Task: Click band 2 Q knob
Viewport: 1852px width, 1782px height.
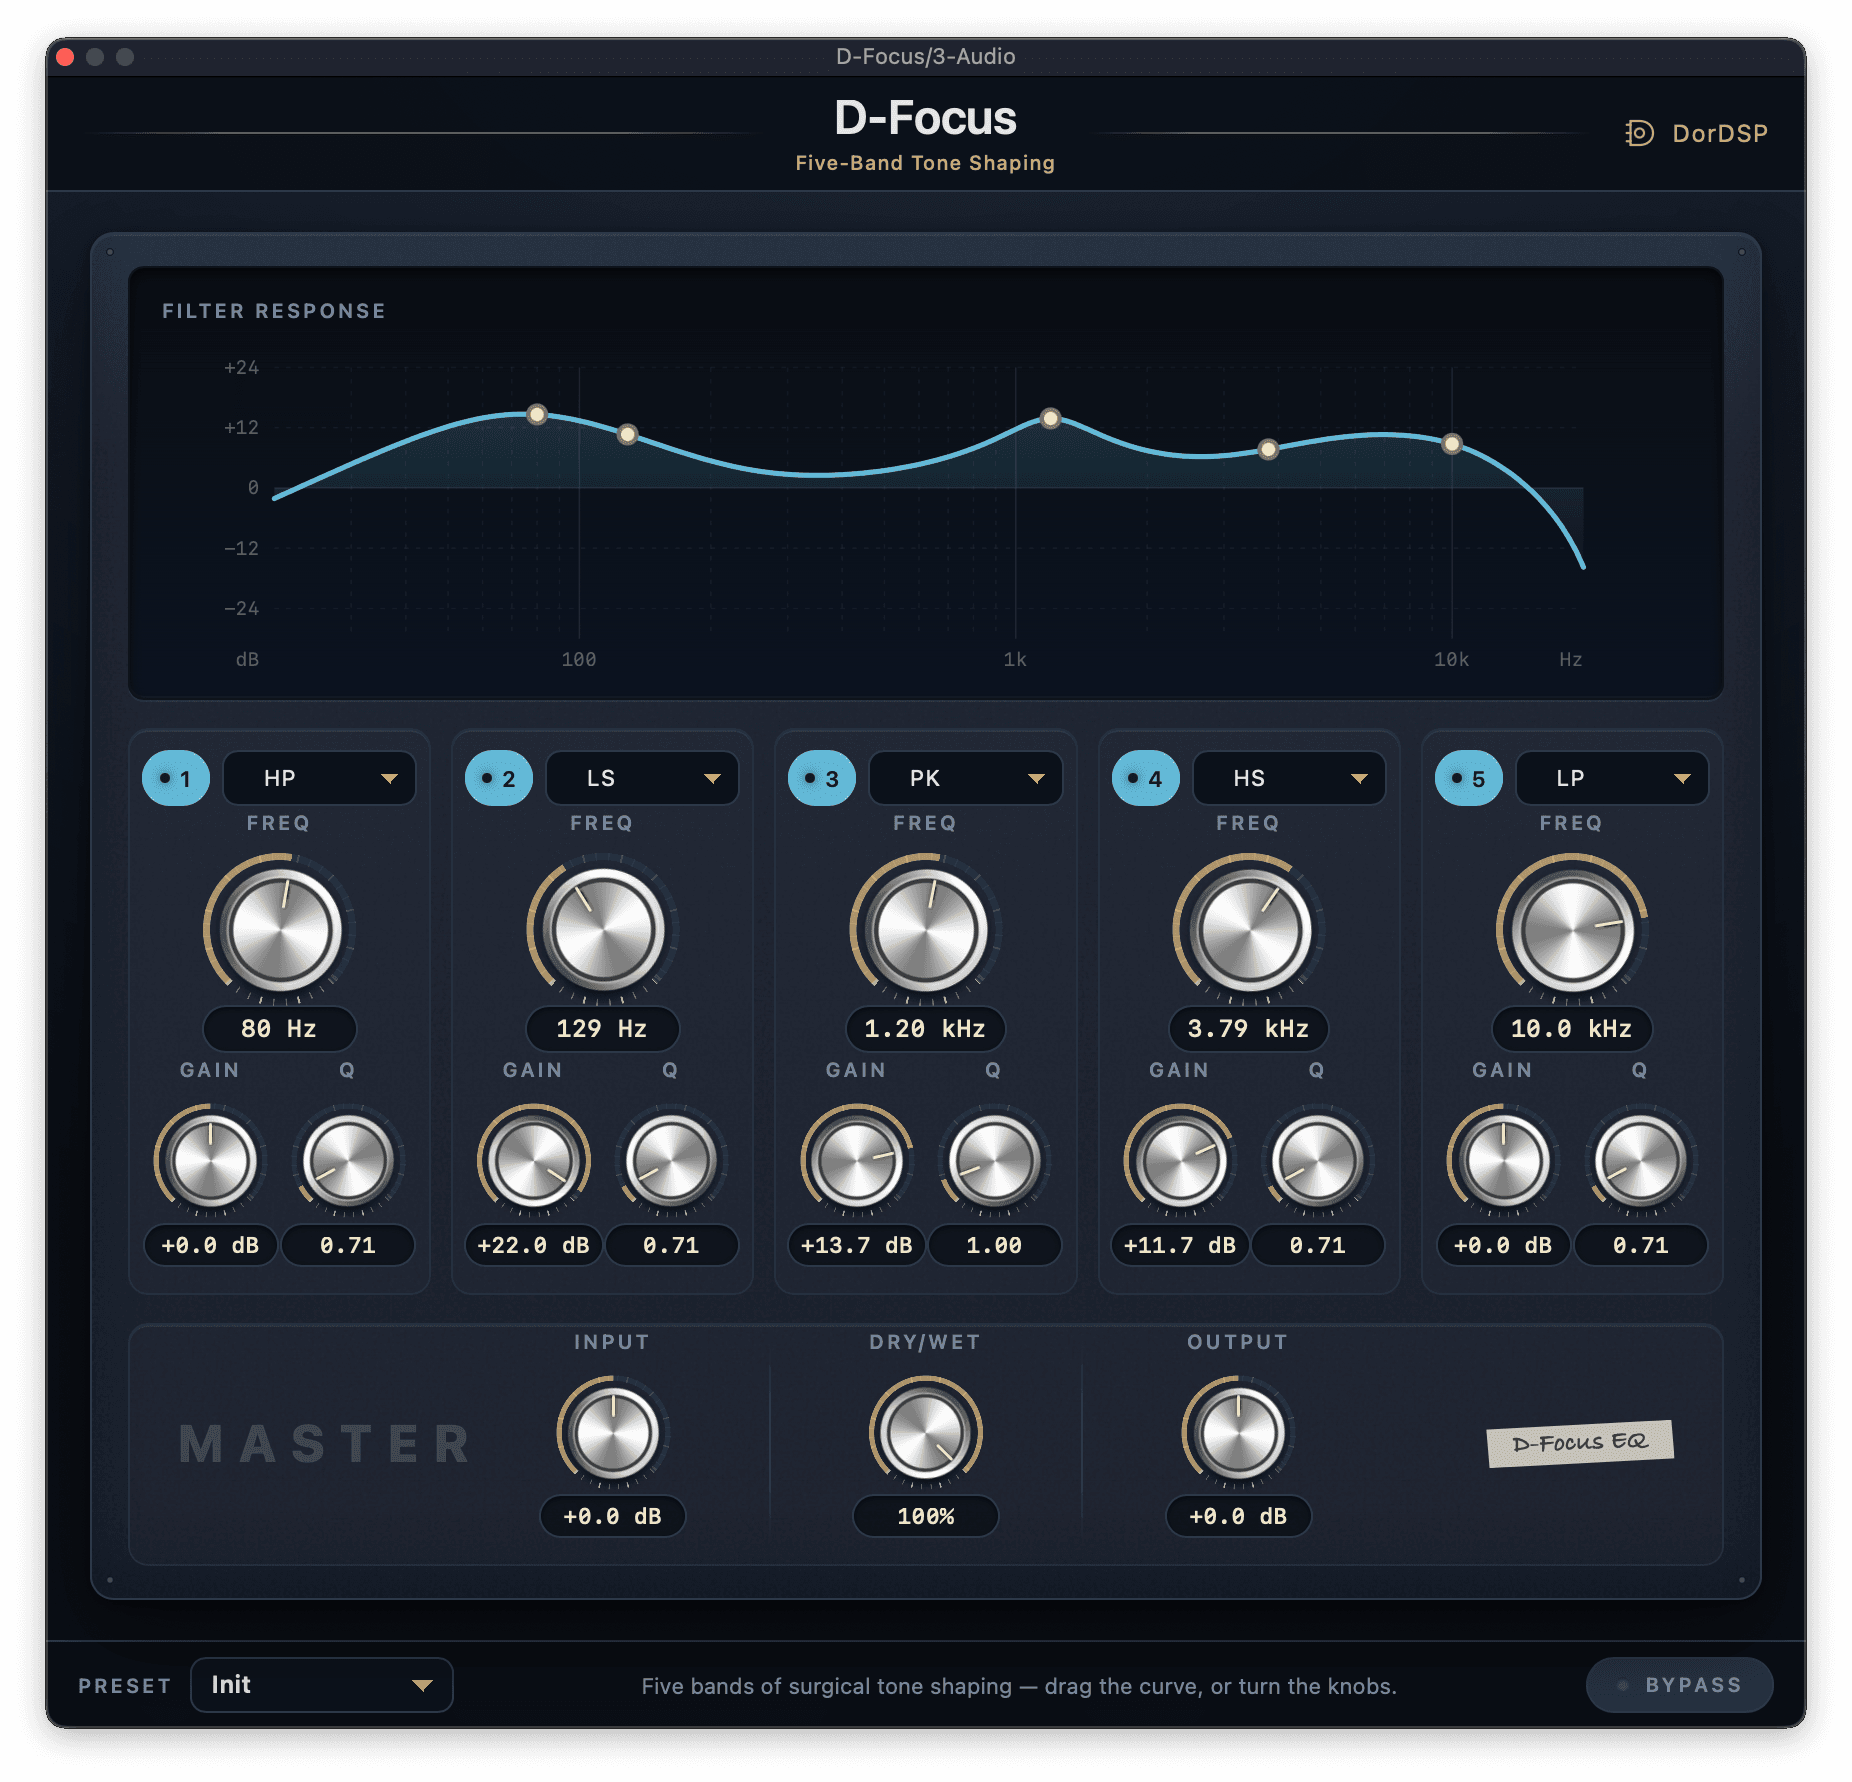Action: 671,1161
